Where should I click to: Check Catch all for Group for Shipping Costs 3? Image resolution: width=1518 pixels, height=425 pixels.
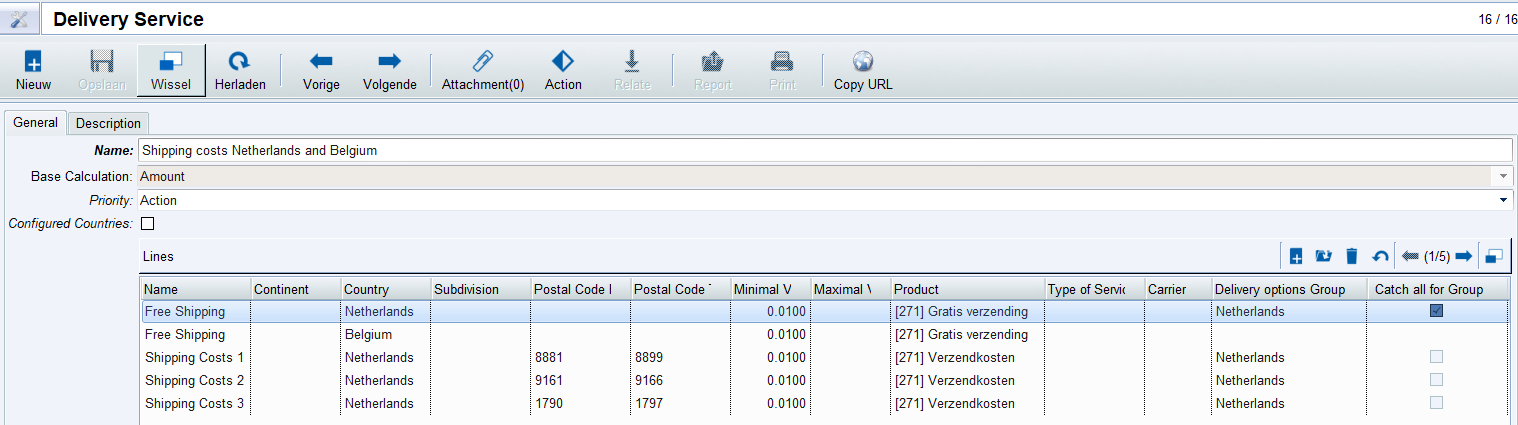coord(1436,403)
